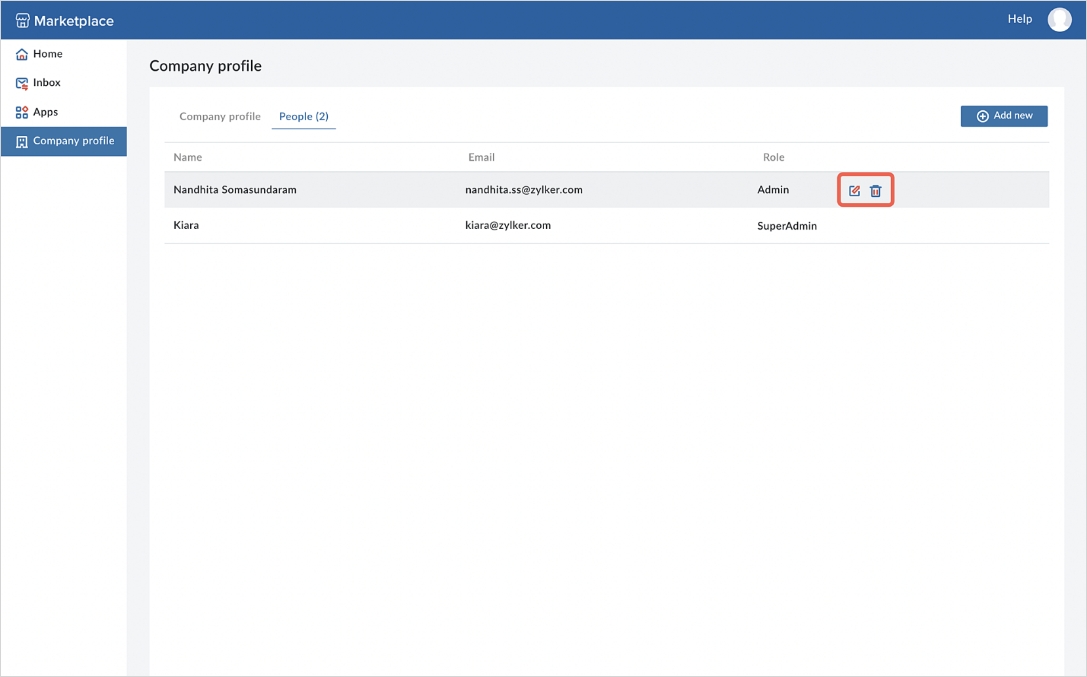Click the Role column header
This screenshot has width=1087, height=677.
pyautogui.click(x=774, y=157)
